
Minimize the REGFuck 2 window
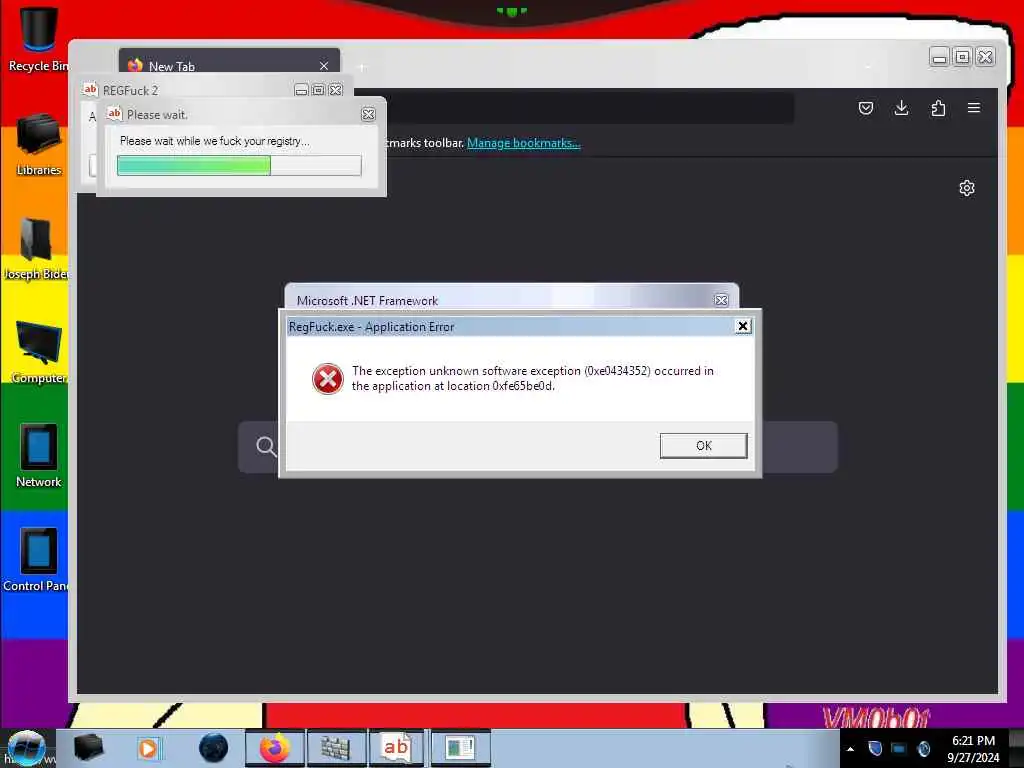(x=301, y=90)
